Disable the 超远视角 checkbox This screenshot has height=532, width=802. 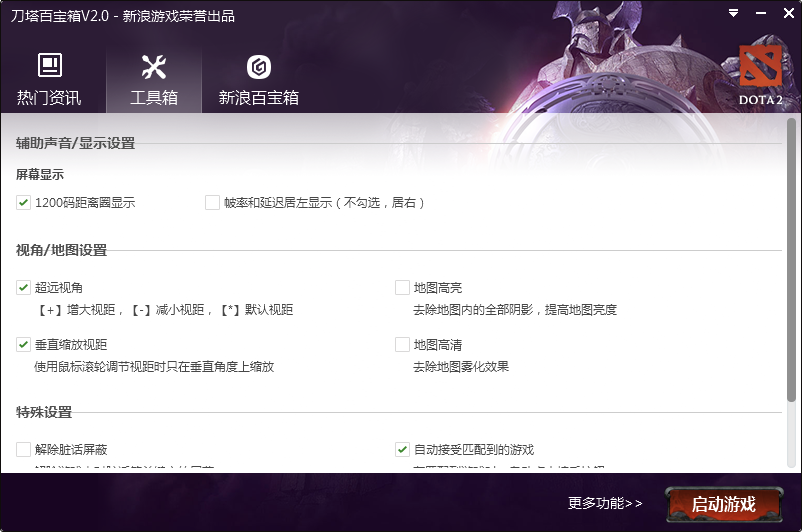24,288
